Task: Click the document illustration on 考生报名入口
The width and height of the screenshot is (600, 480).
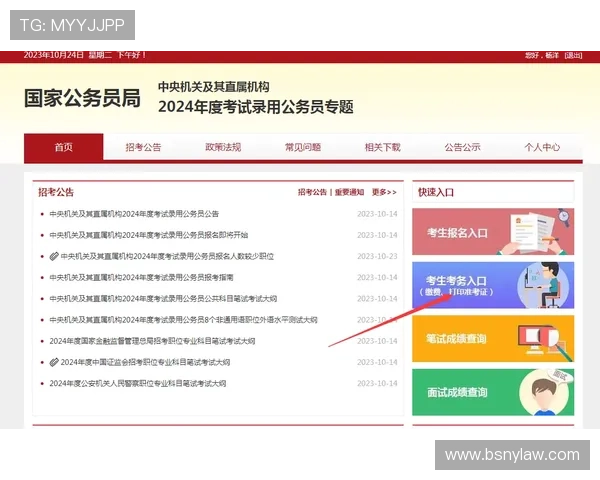Action: click(534, 233)
